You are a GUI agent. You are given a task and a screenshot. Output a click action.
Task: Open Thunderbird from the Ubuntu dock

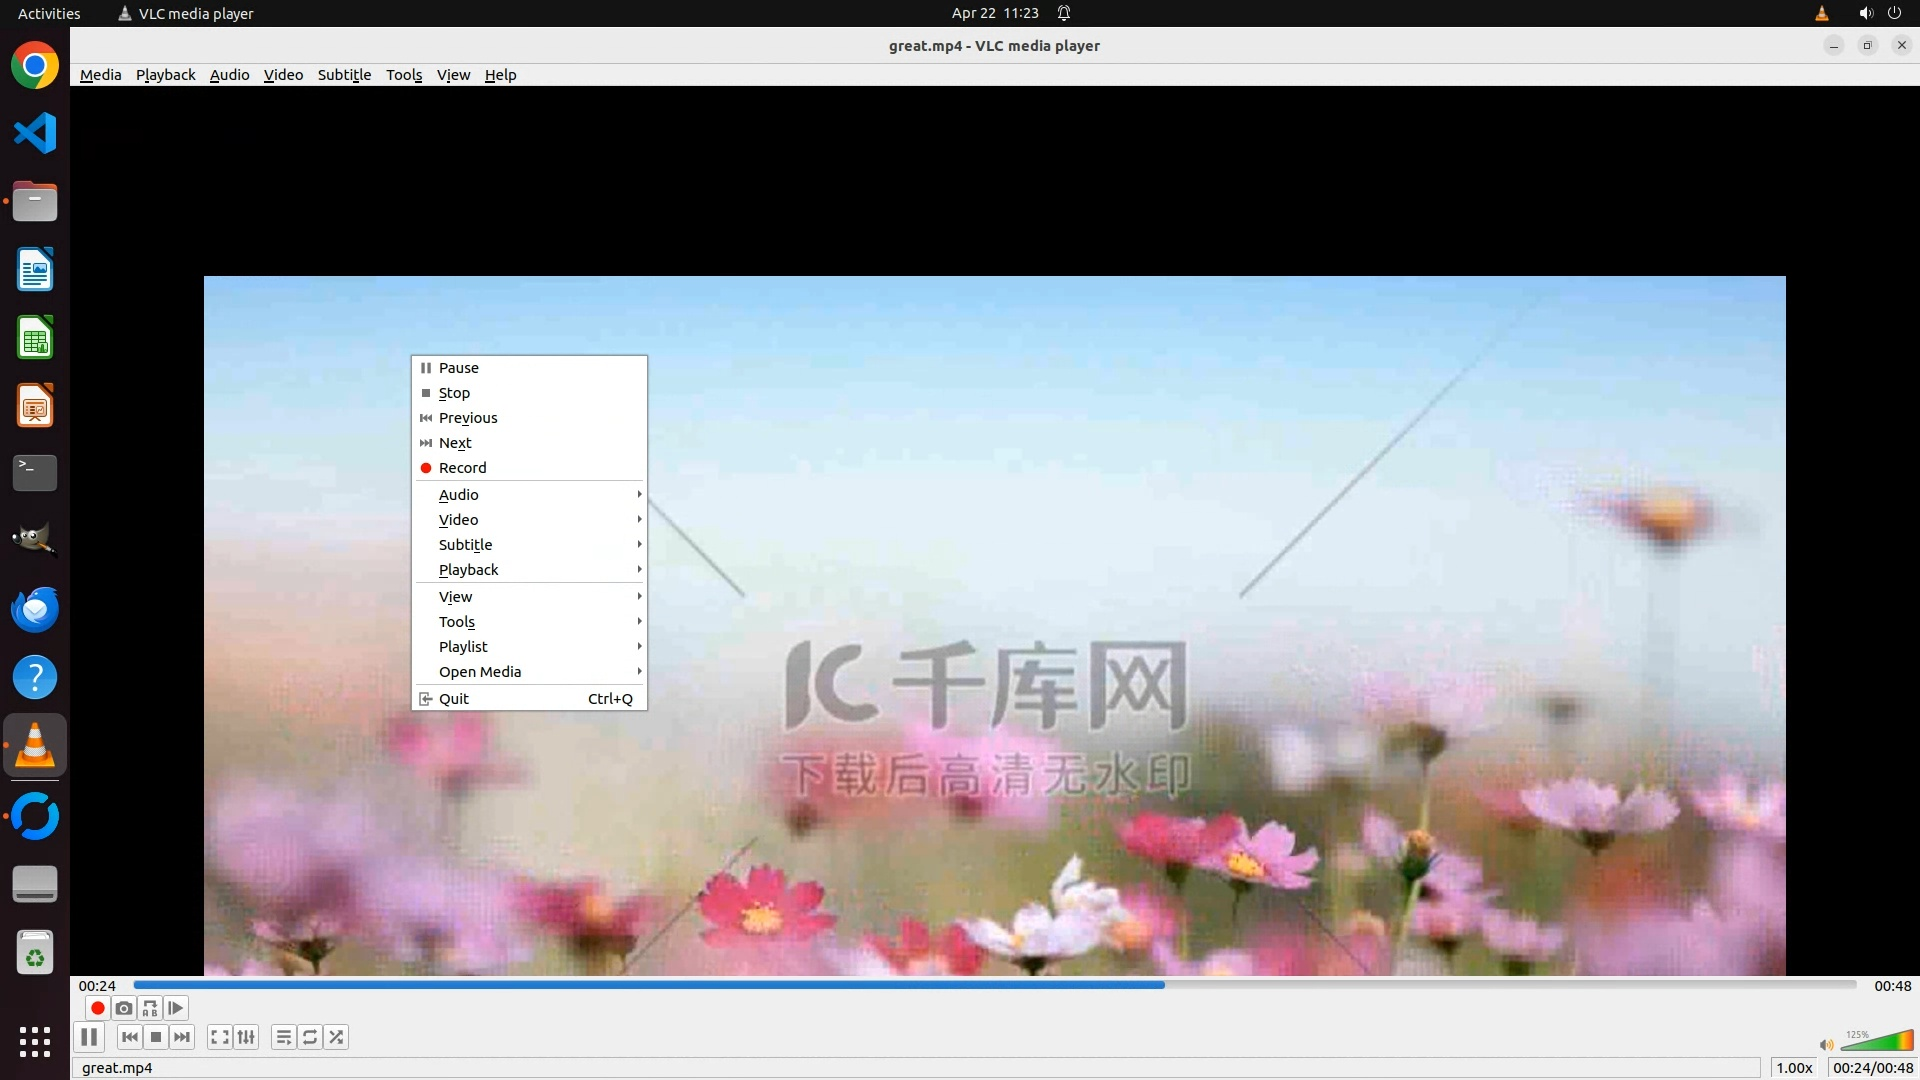click(35, 609)
